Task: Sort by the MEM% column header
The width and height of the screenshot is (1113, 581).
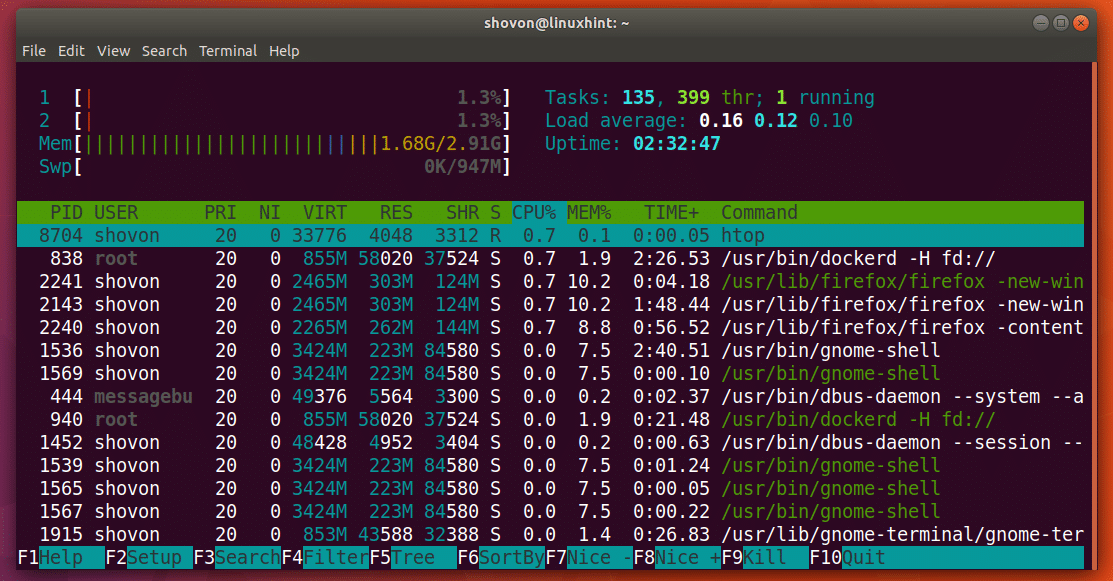Action: tap(589, 212)
